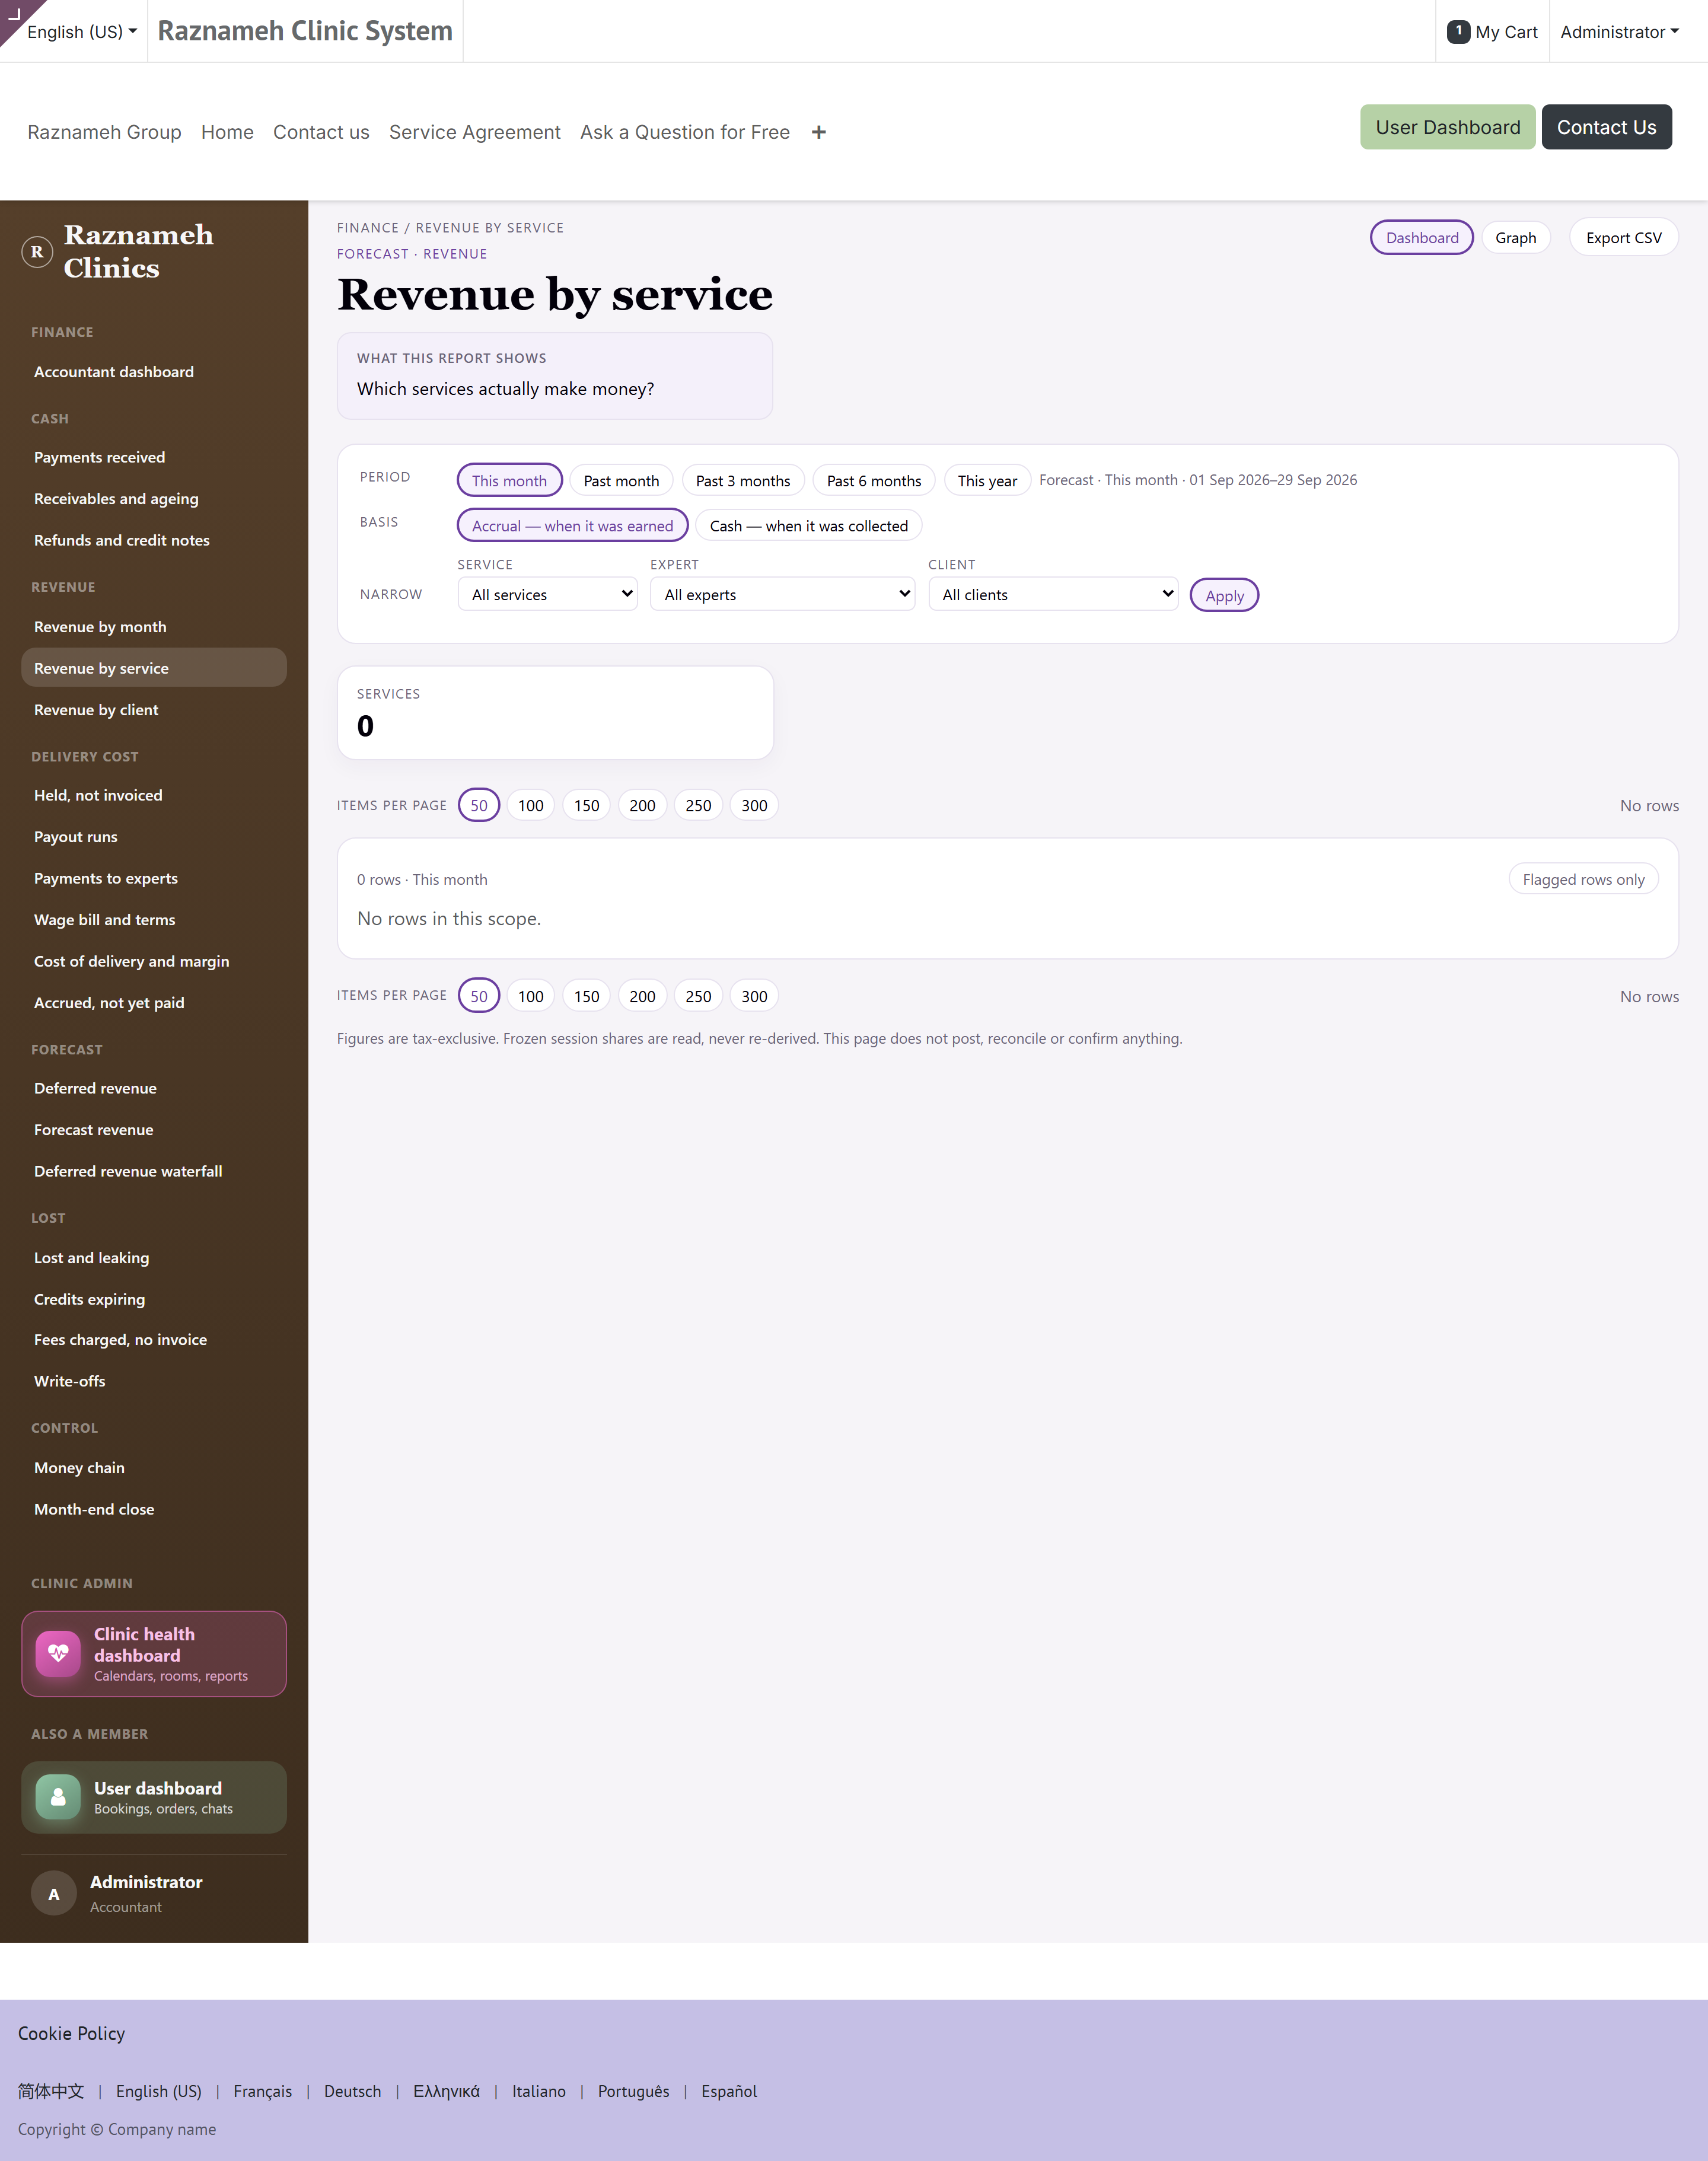Click the Administrator avatar circle in sidebar
This screenshot has height=2161, width=1708.
[x=54, y=1893]
